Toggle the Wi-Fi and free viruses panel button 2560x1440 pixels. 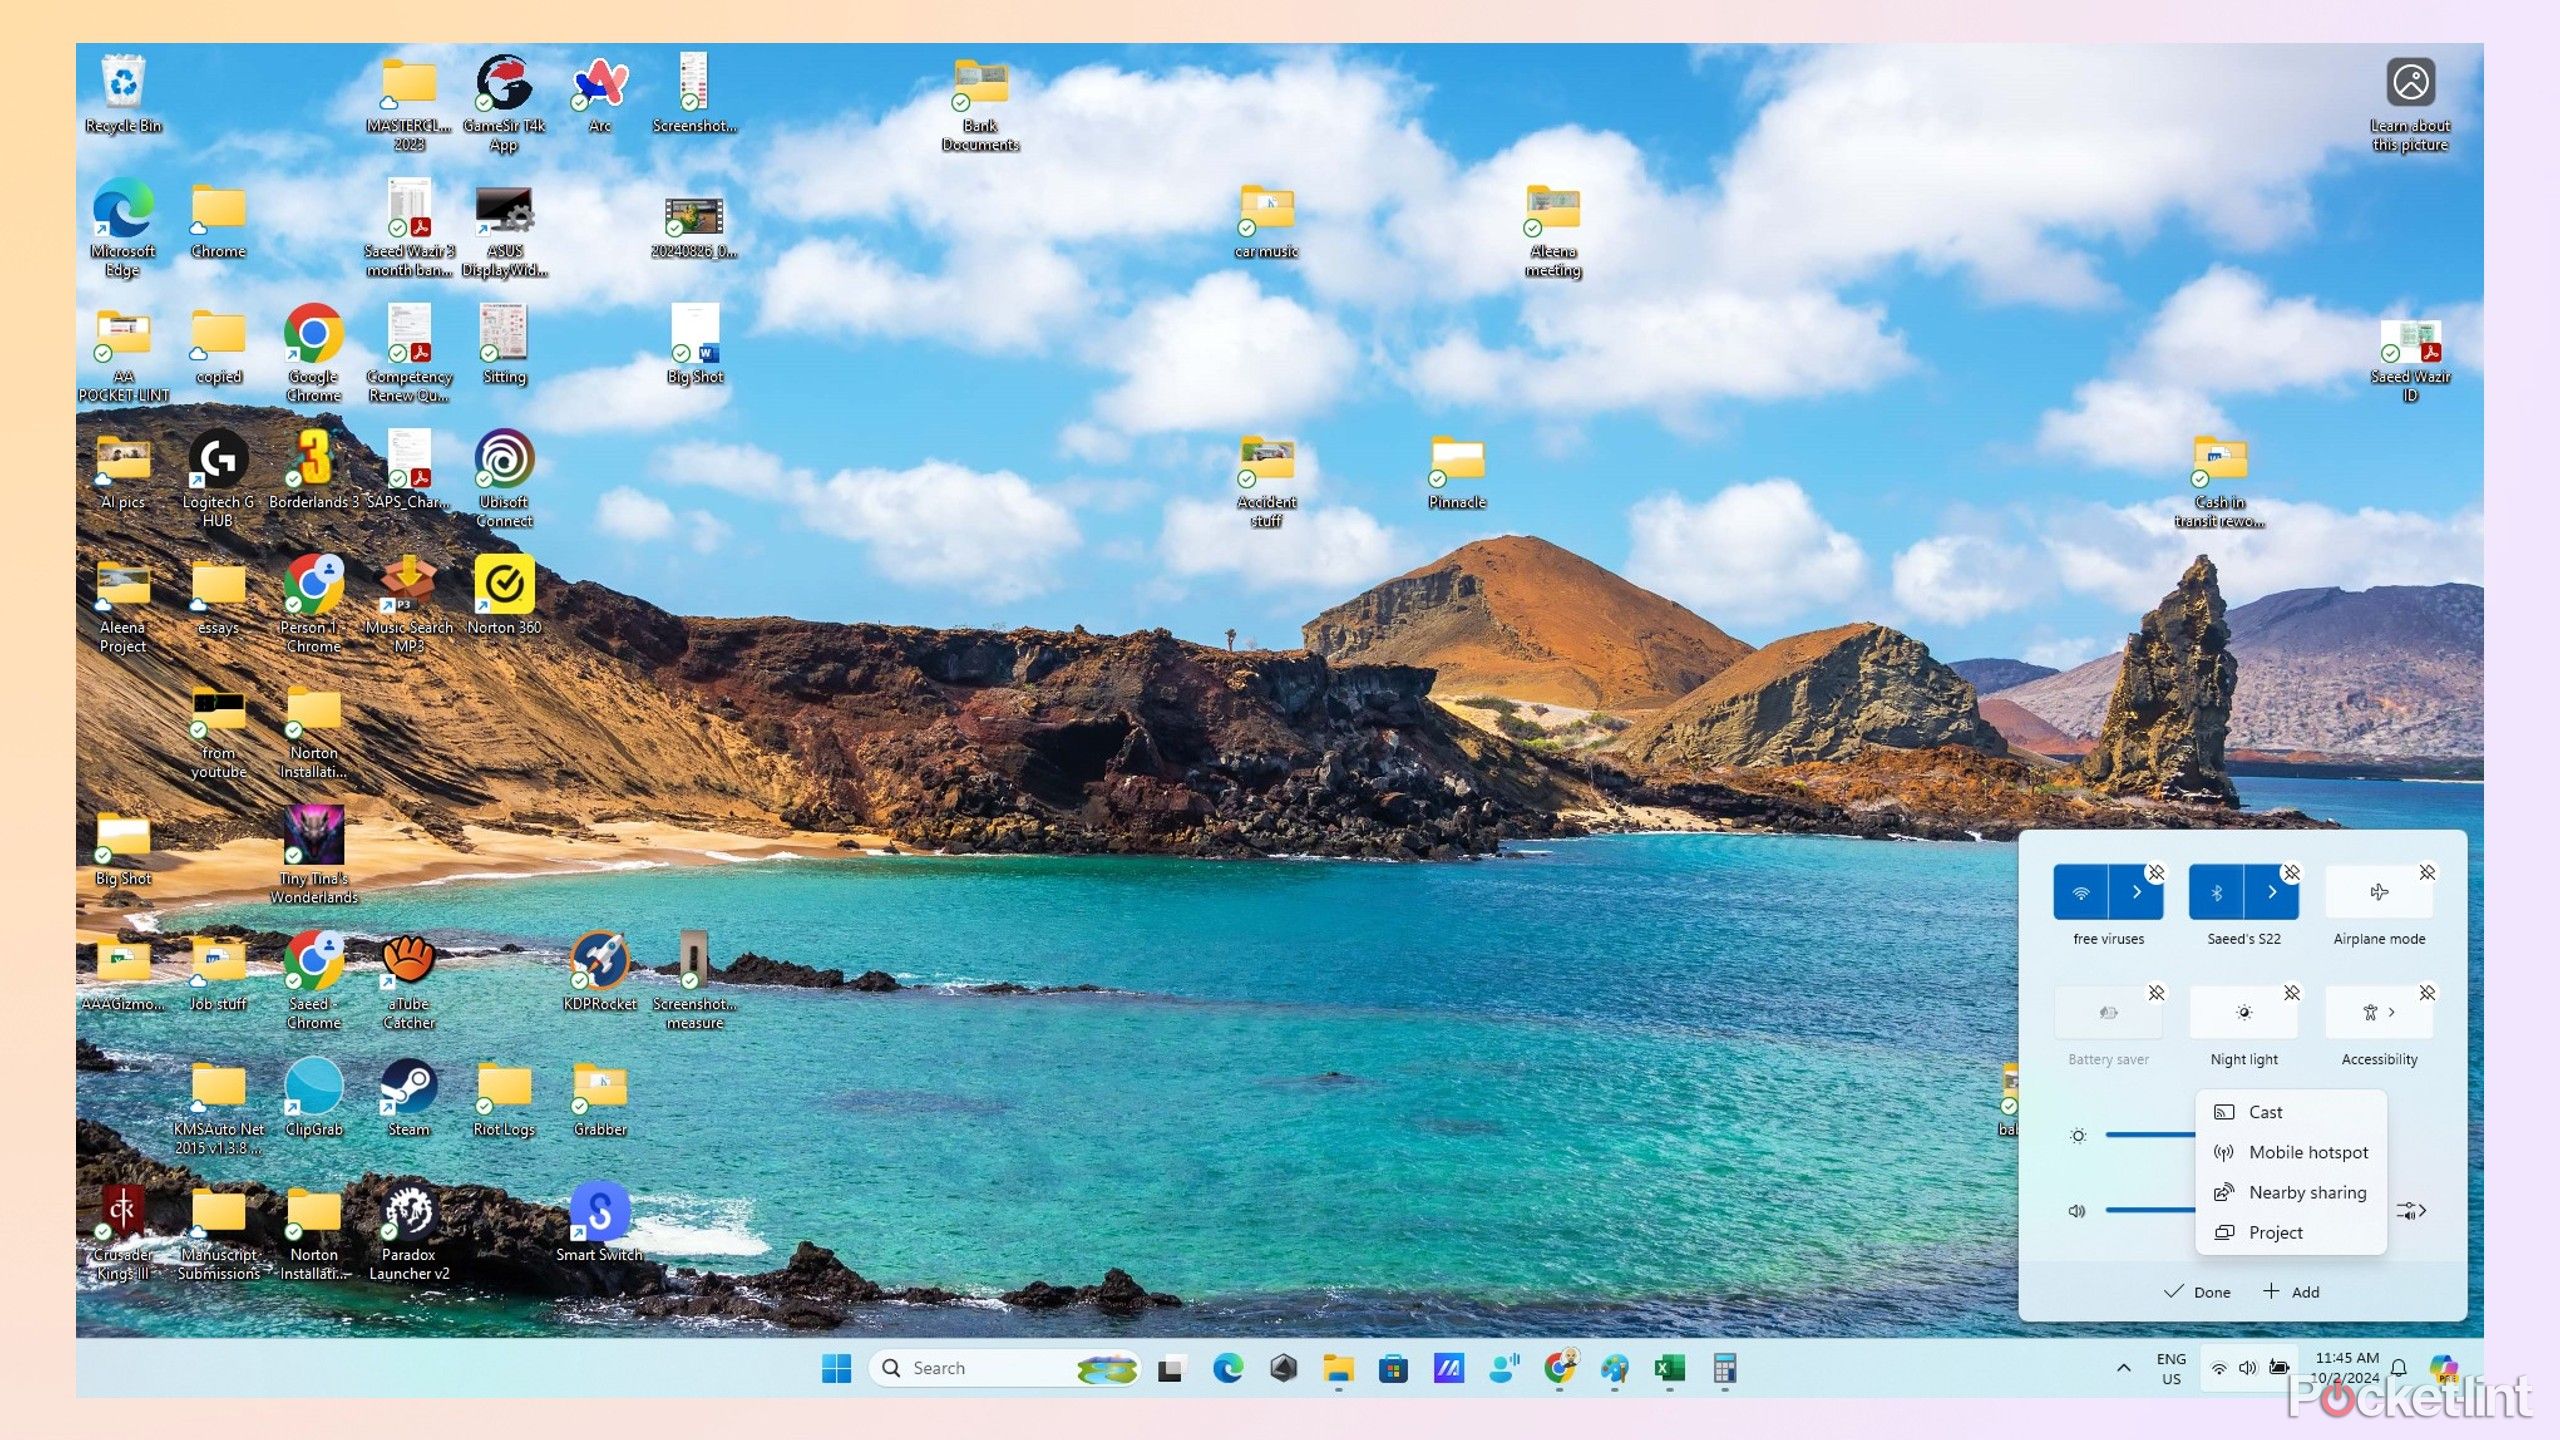point(2084,891)
